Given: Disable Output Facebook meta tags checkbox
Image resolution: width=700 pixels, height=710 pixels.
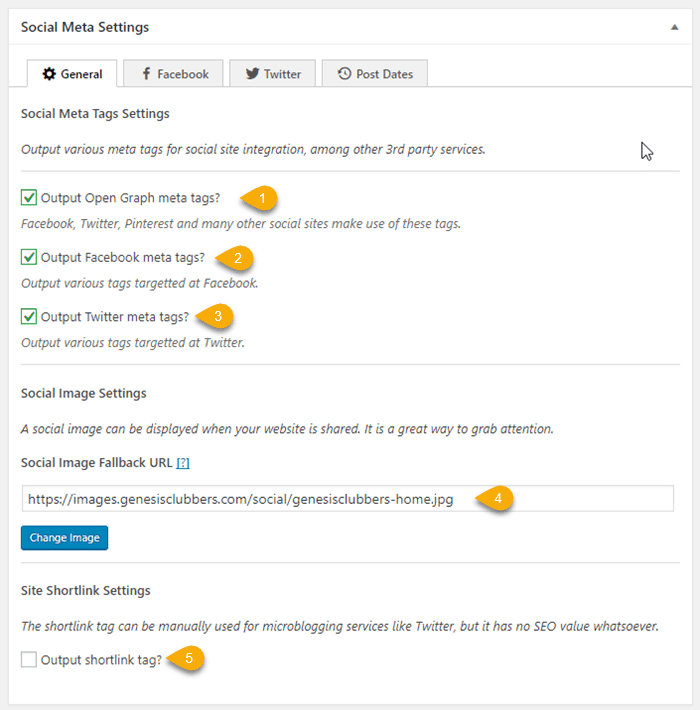Looking at the screenshot, I should tap(29, 258).
